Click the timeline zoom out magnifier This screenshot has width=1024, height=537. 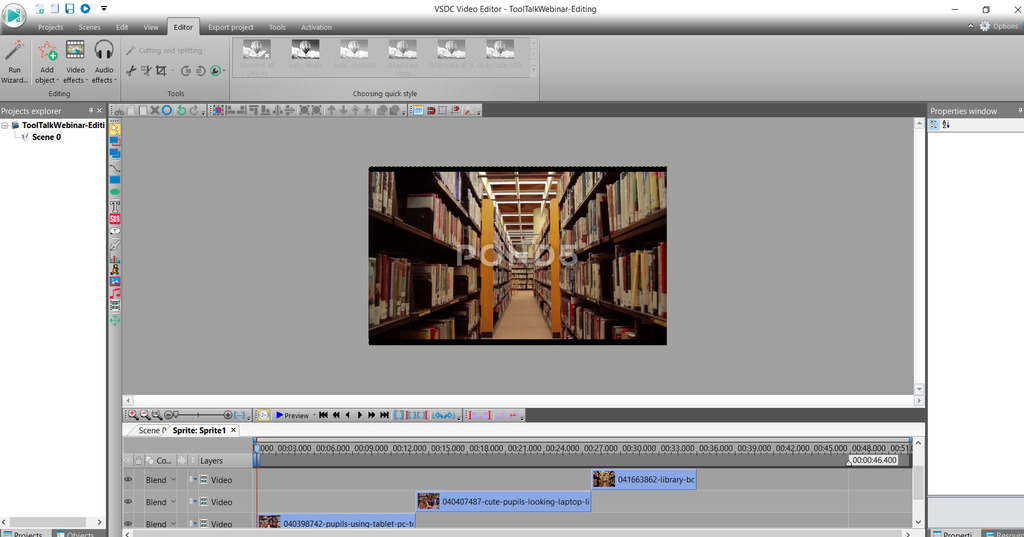coord(145,415)
